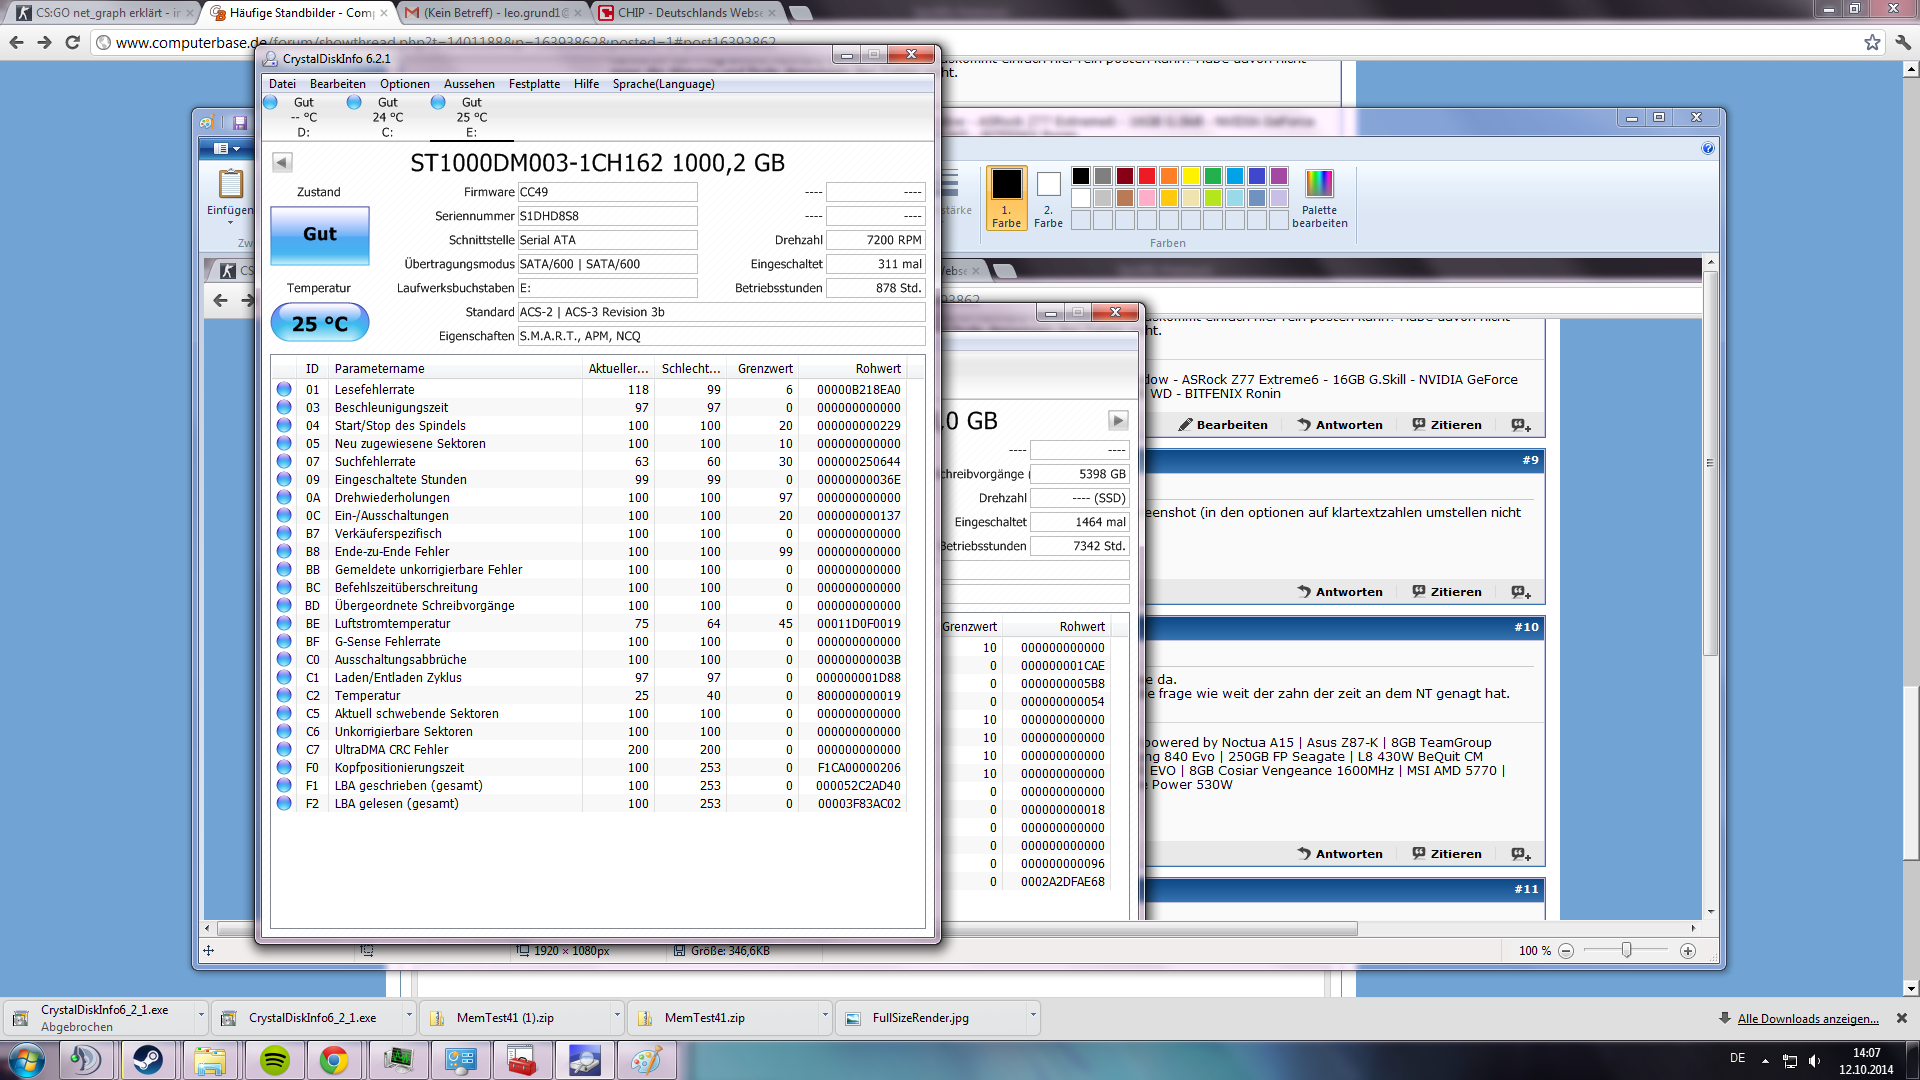The height and width of the screenshot is (1080, 1920).
Task: Select the C: drive status tab
Action: point(386,117)
